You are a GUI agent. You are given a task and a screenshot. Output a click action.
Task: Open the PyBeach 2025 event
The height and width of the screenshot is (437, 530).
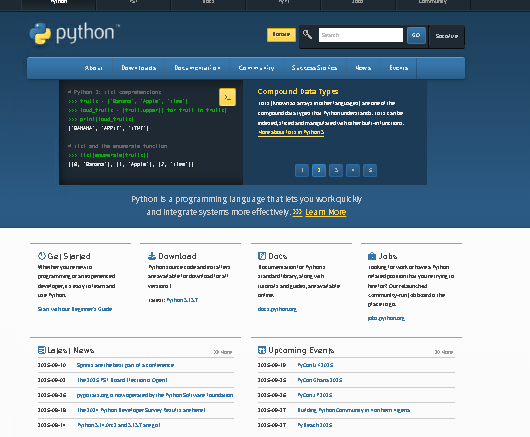(x=315, y=425)
